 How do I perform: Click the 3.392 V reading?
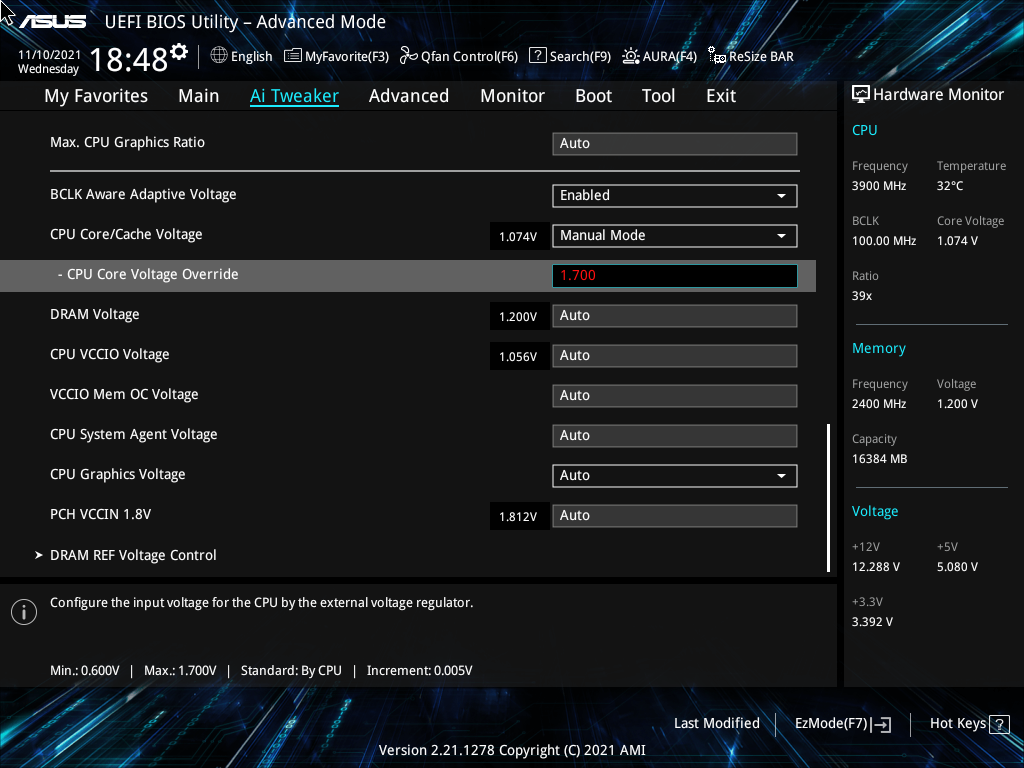872,622
